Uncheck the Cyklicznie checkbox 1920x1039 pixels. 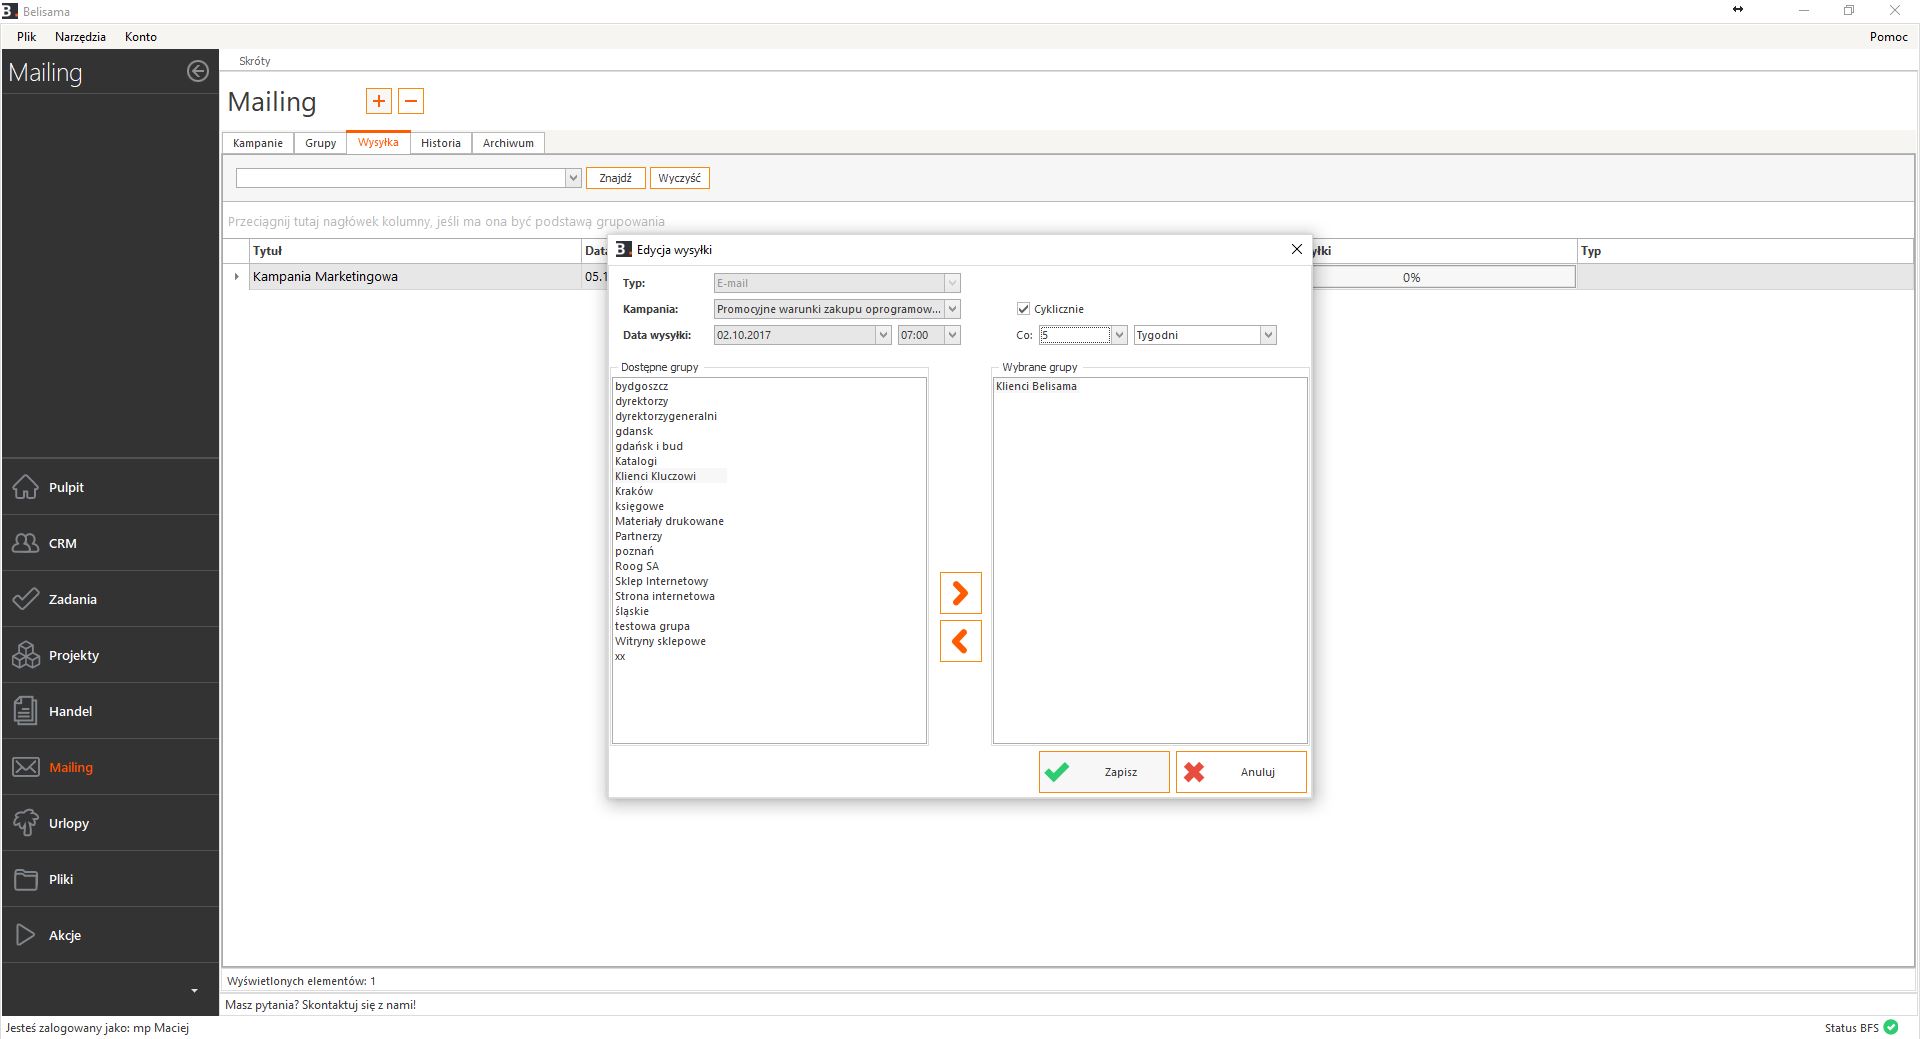click(x=1023, y=309)
